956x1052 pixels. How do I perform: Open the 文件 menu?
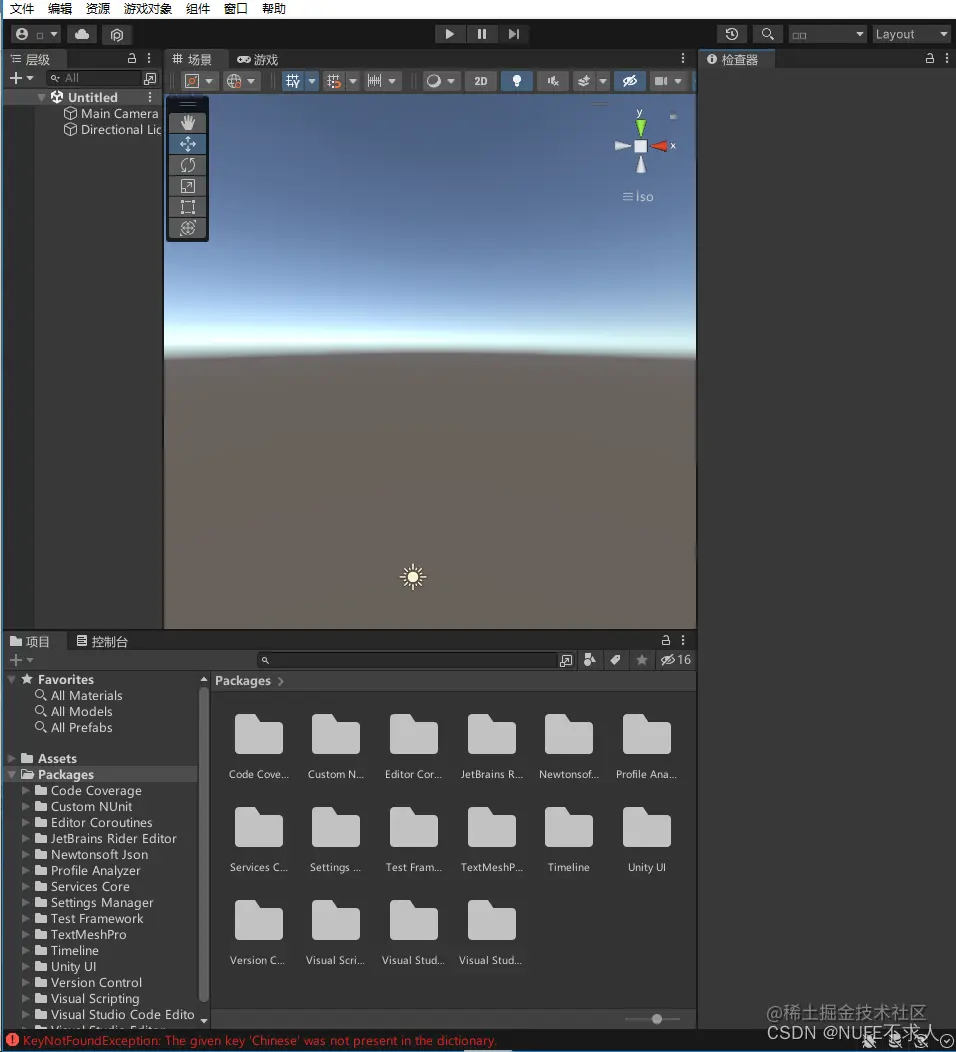coord(21,9)
